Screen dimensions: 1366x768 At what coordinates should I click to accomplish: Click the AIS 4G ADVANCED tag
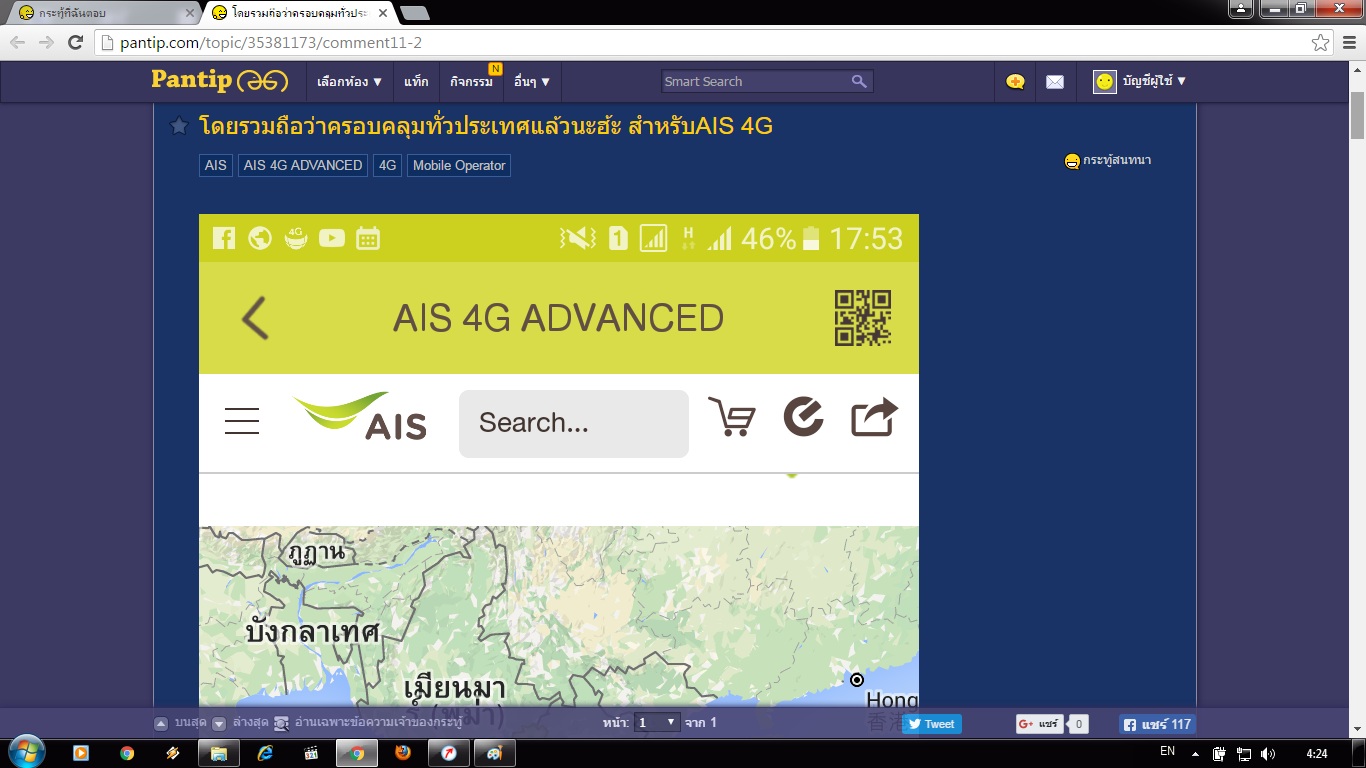(303, 165)
